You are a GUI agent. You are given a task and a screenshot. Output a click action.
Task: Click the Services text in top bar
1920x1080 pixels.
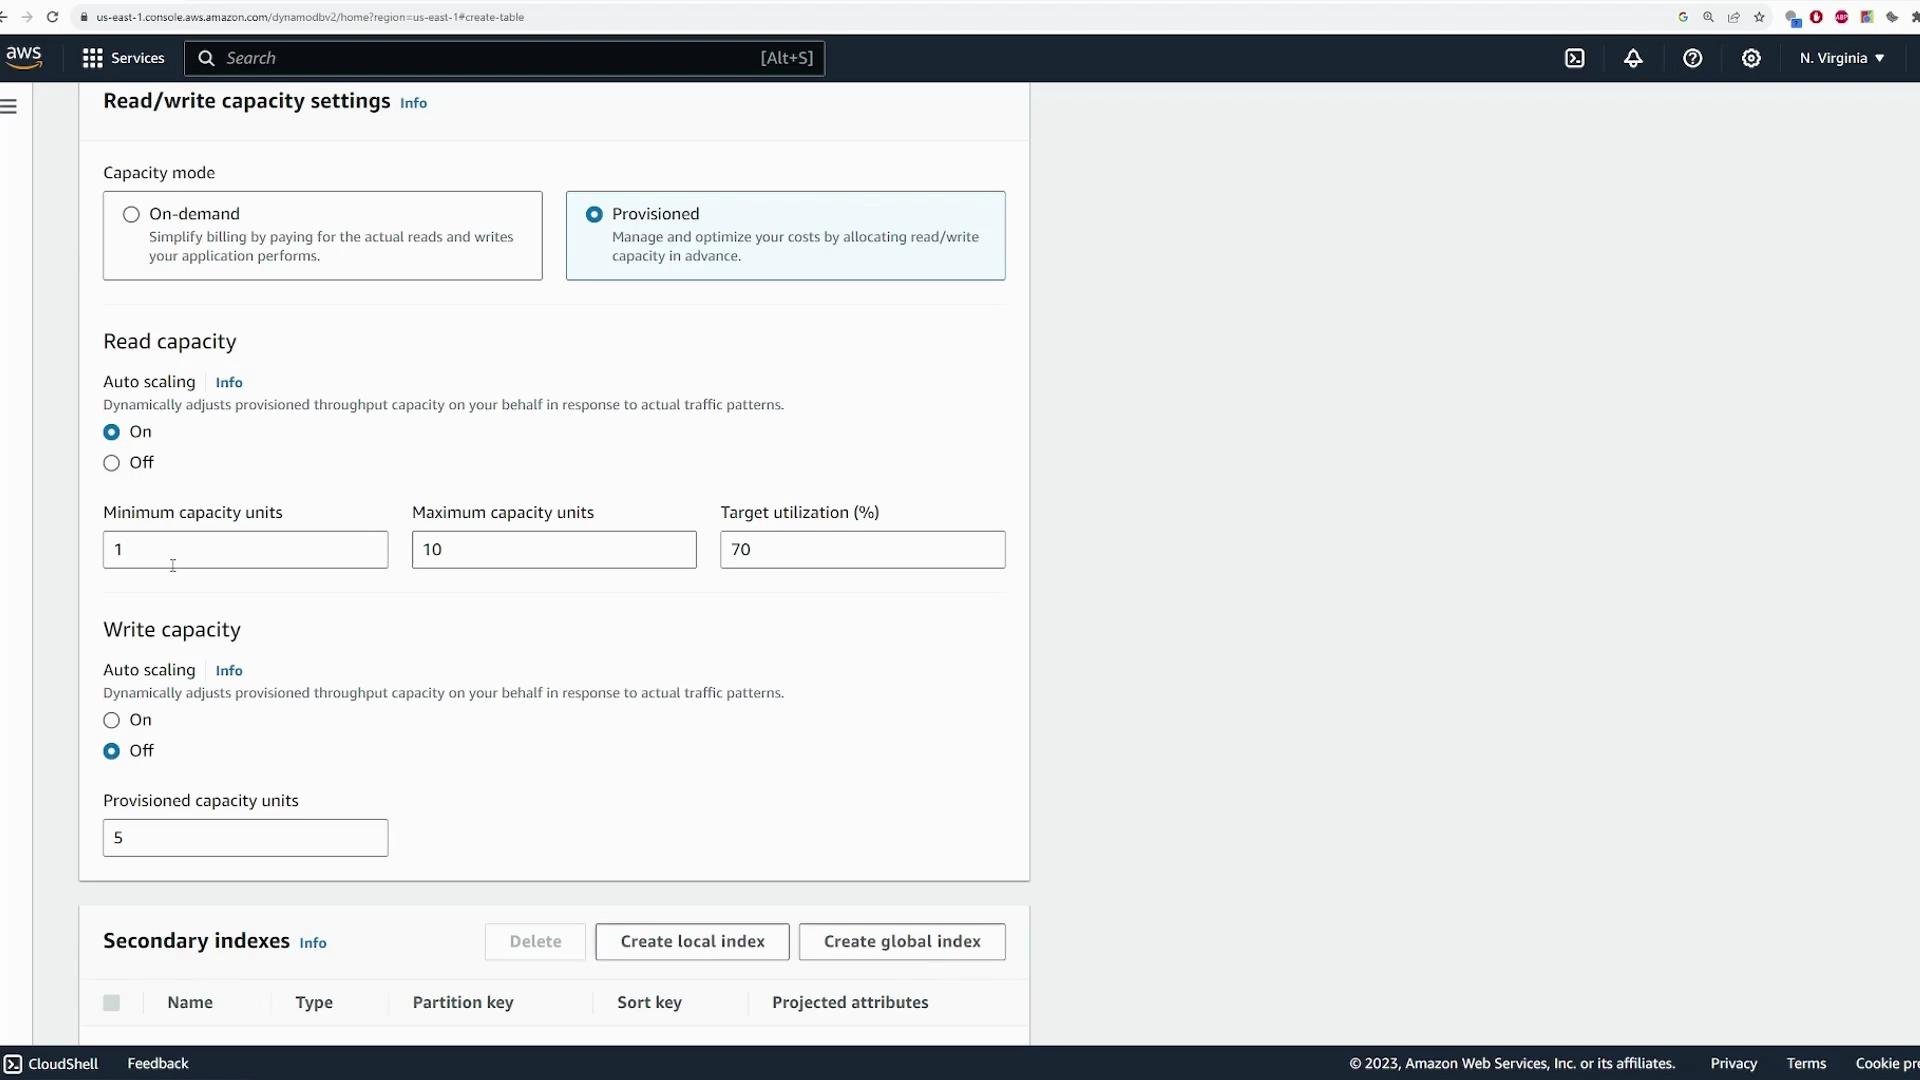pos(138,58)
